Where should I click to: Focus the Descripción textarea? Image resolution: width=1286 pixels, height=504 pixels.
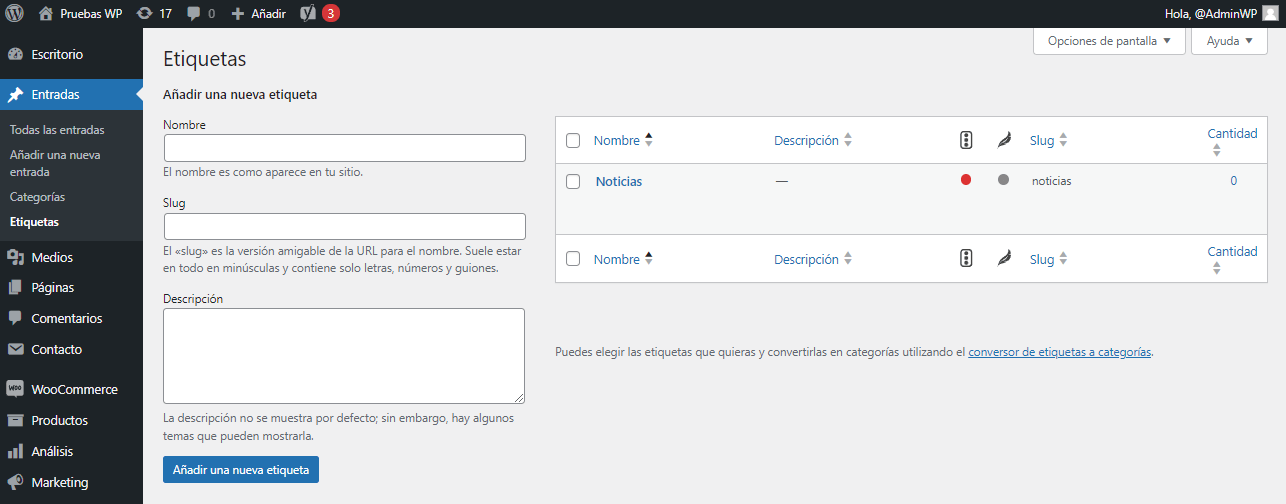tap(344, 356)
